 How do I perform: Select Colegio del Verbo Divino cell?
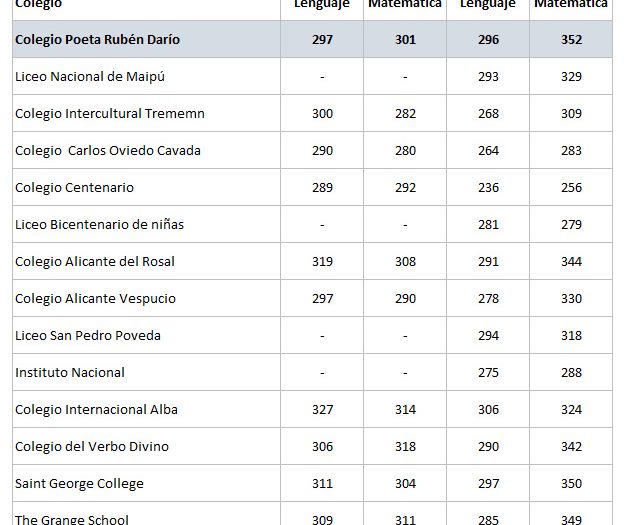[x=93, y=446]
